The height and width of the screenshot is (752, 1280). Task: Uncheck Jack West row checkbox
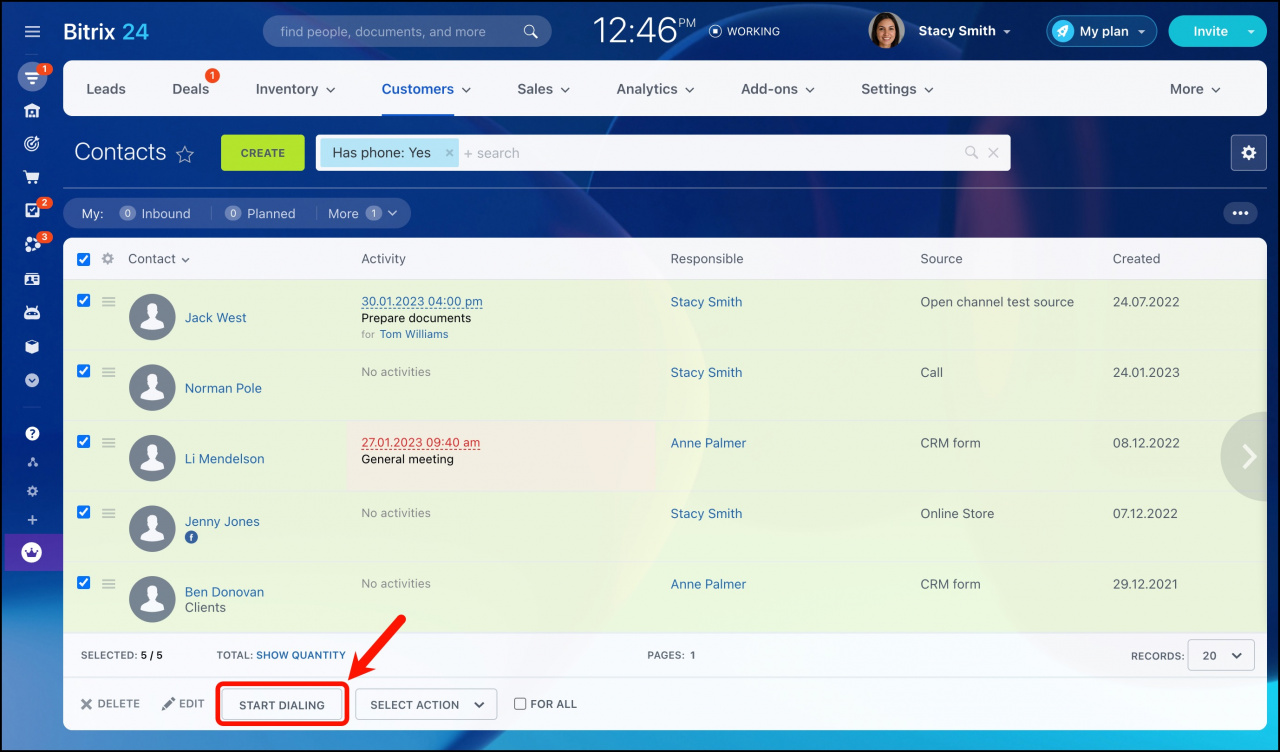84,300
